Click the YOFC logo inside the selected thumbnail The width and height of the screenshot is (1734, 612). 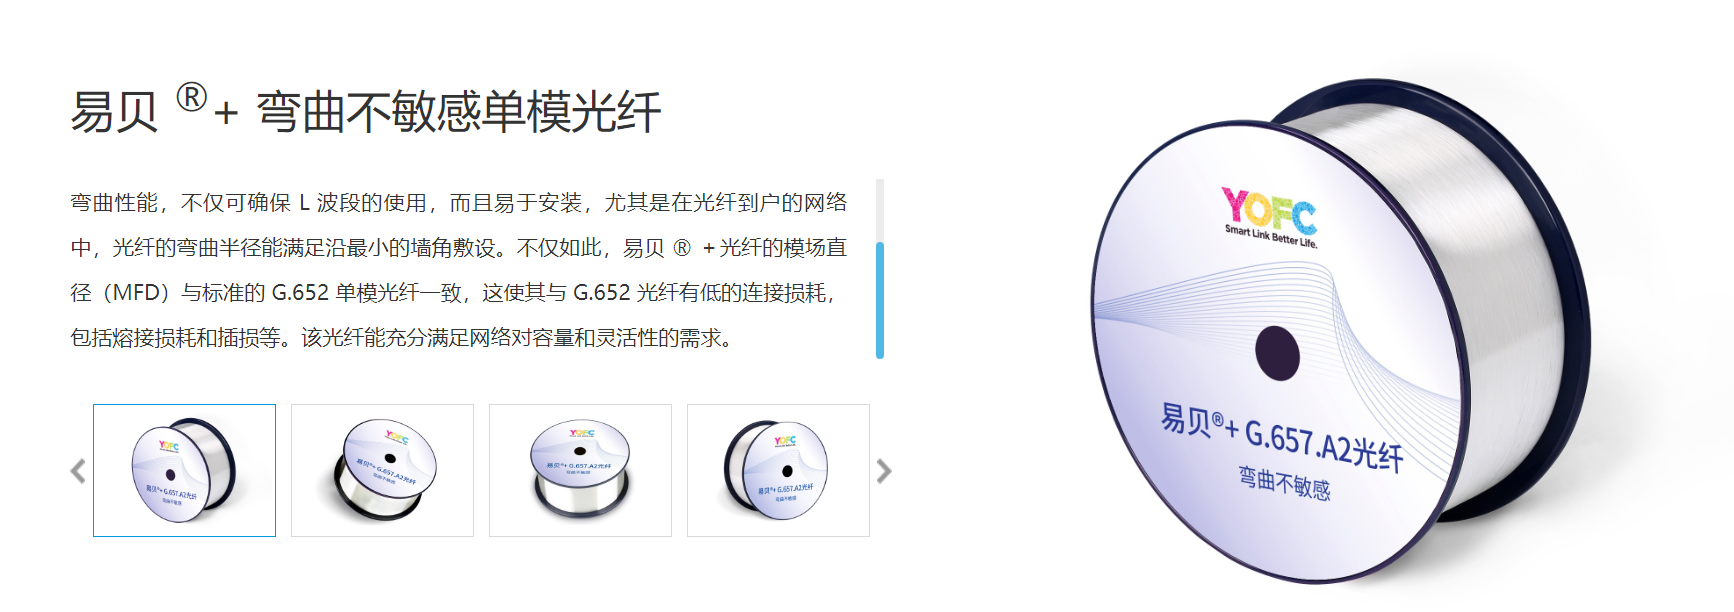[168, 446]
